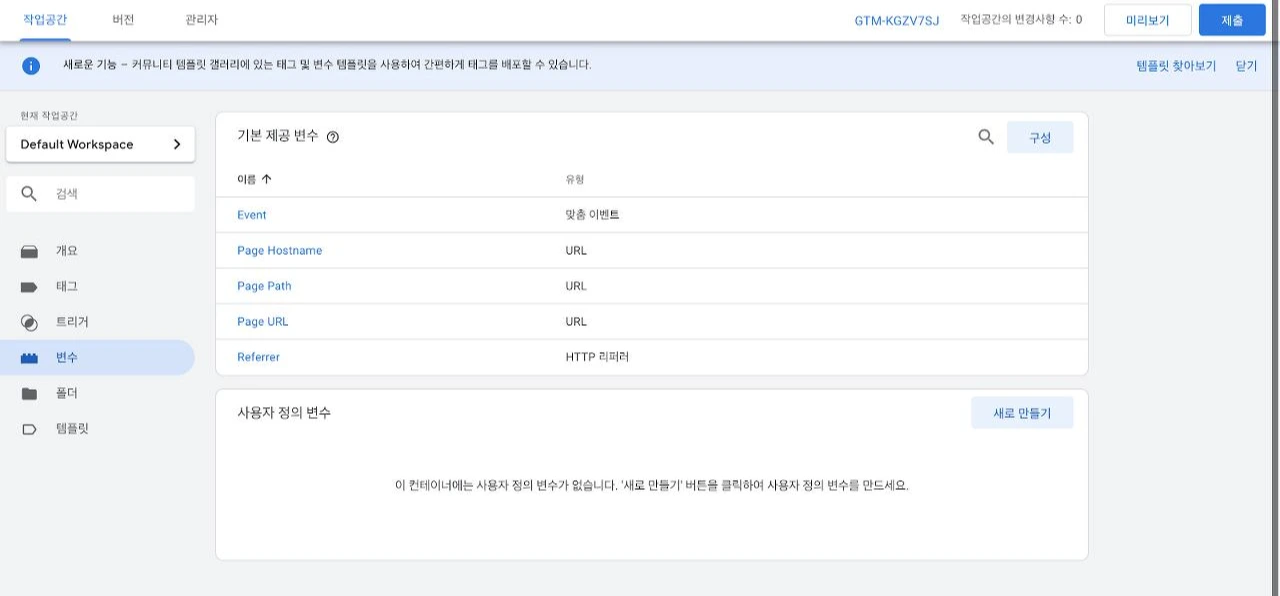Screen dimensions: 1280x596
Task: Open the Page Path variable
Action: (x=264, y=286)
